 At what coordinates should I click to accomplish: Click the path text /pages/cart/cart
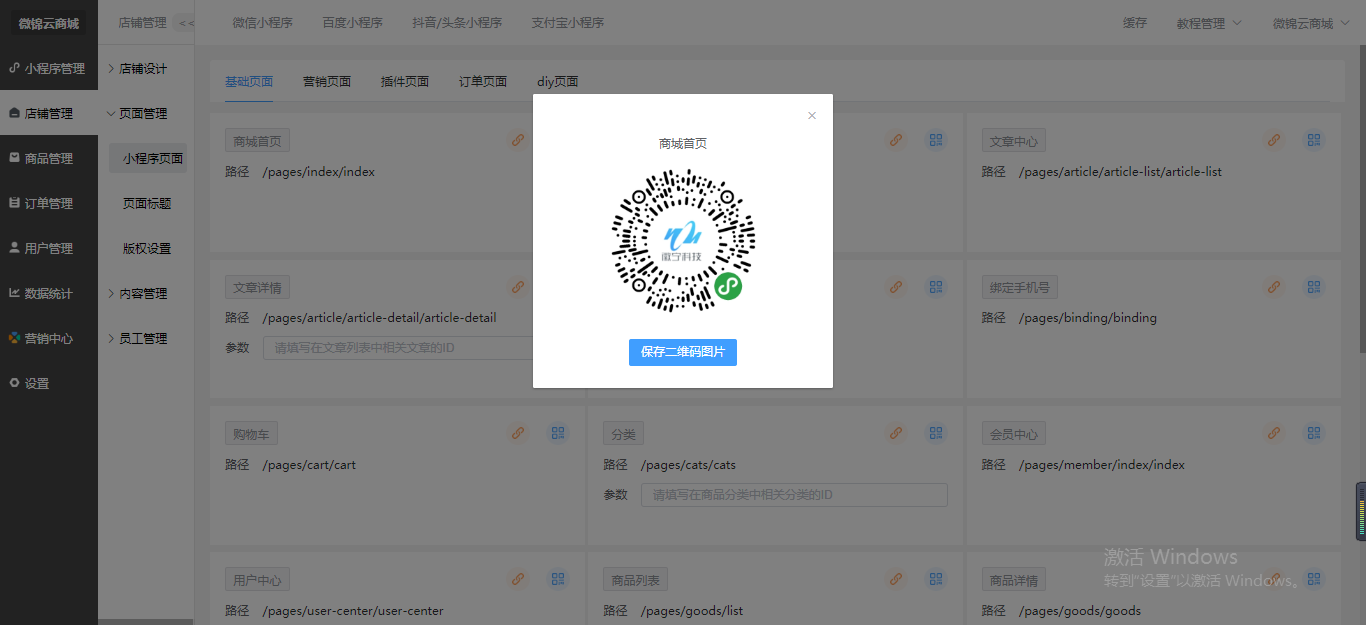tap(309, 465)
